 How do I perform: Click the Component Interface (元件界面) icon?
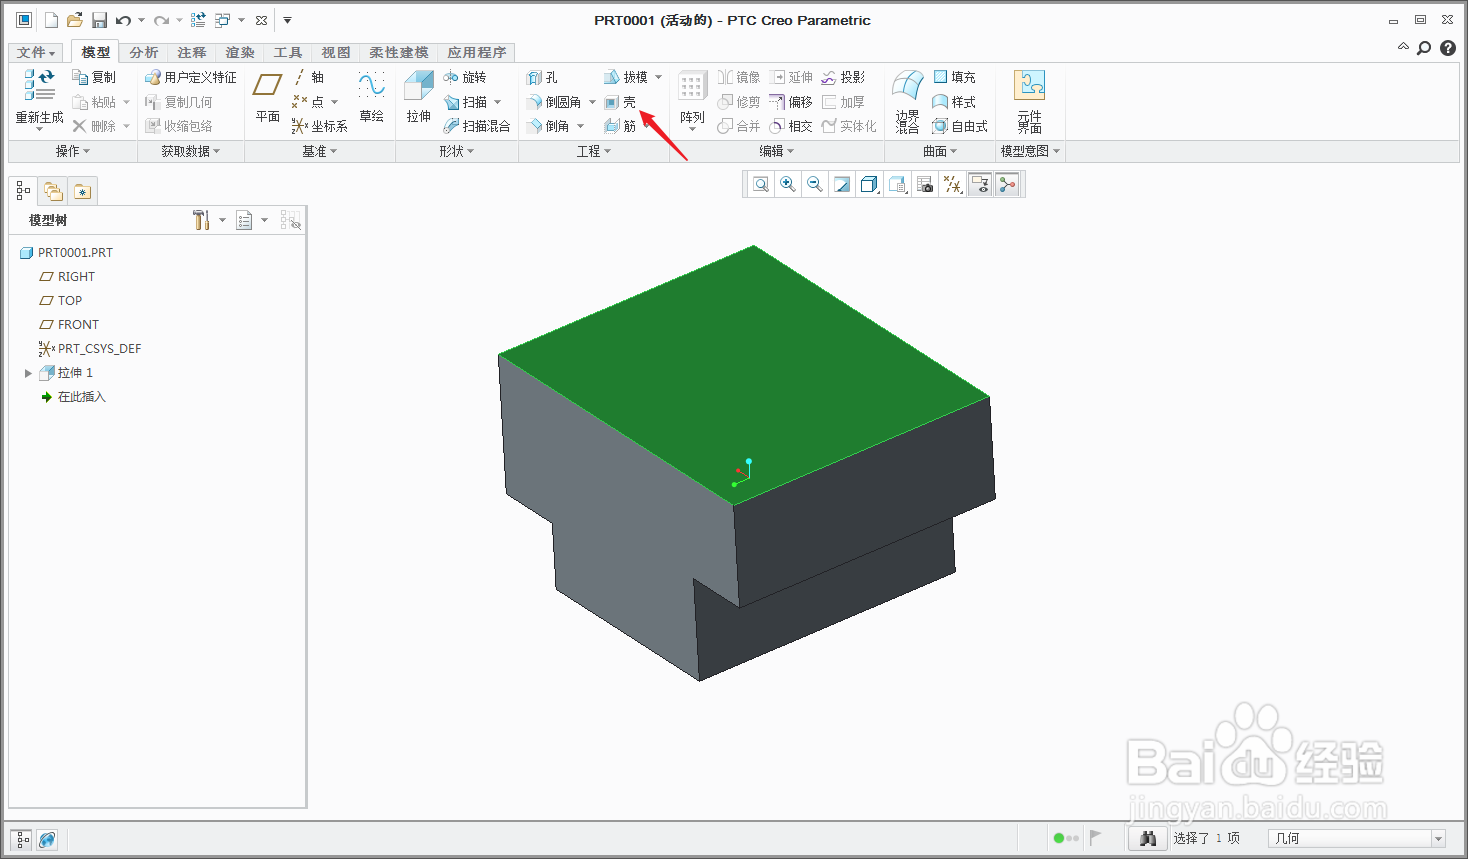[x=1029, y=85]
